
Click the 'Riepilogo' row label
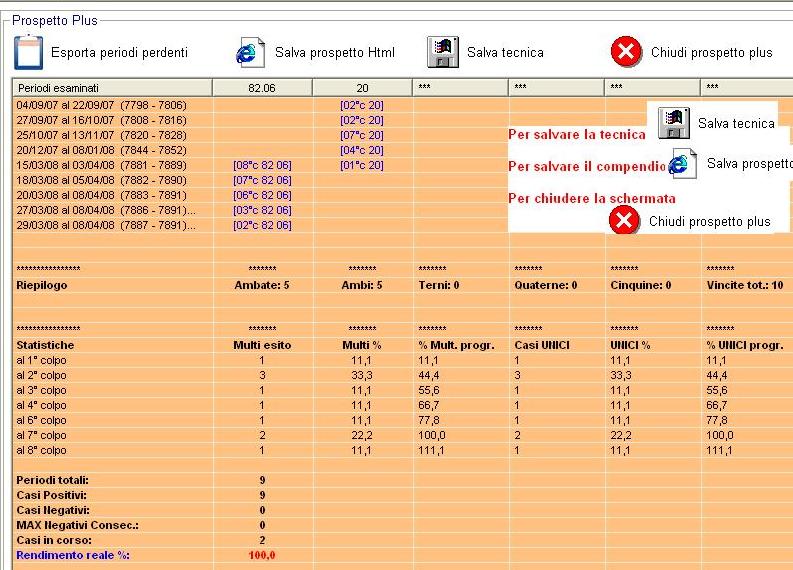pyautogui.click(x=41, y=285)
